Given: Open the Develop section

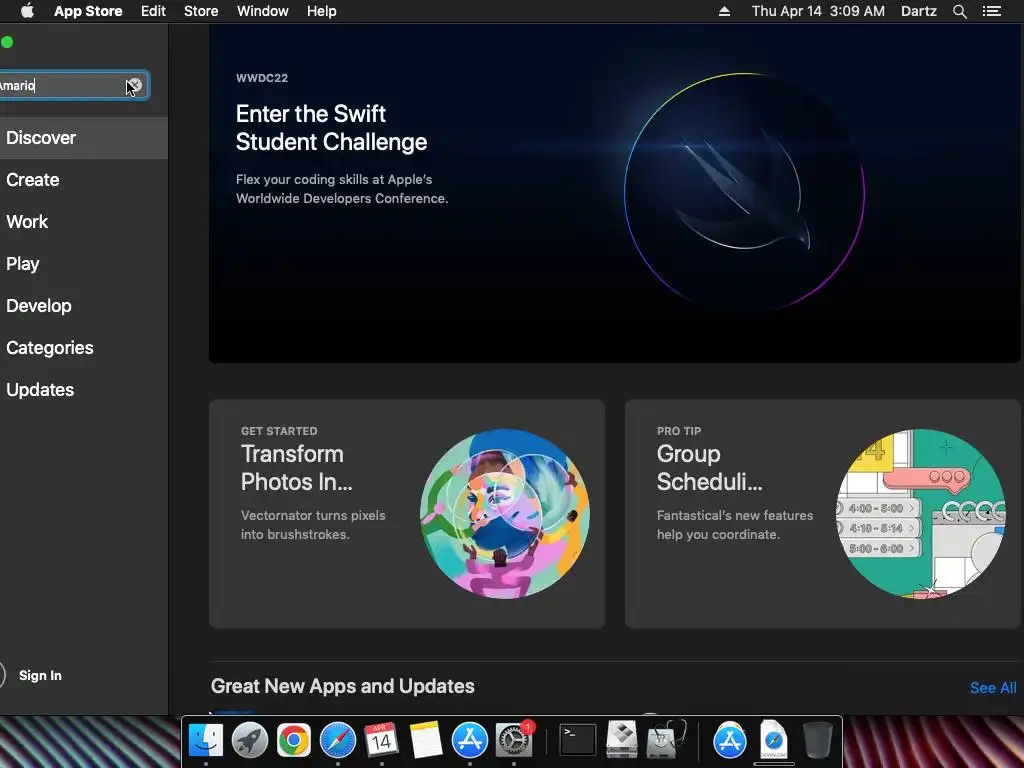Looking at the screenshot, I should click(x=84, y=306).
